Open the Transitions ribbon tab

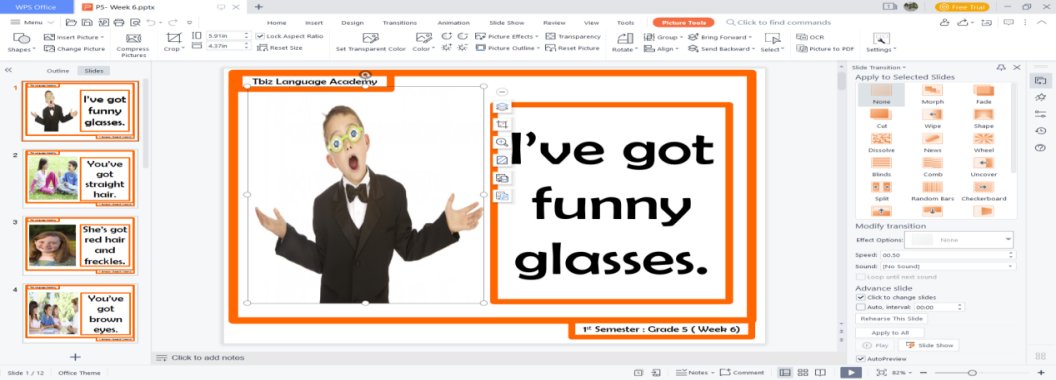point(399,23)
